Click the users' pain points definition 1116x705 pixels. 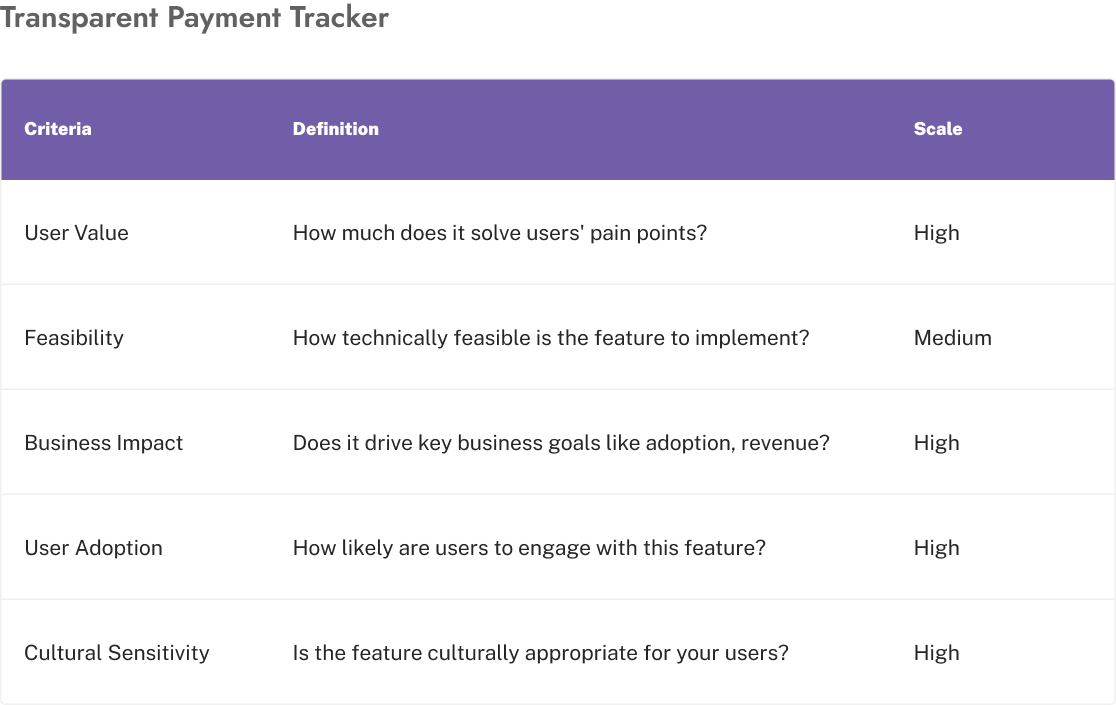tap(500, 233)
